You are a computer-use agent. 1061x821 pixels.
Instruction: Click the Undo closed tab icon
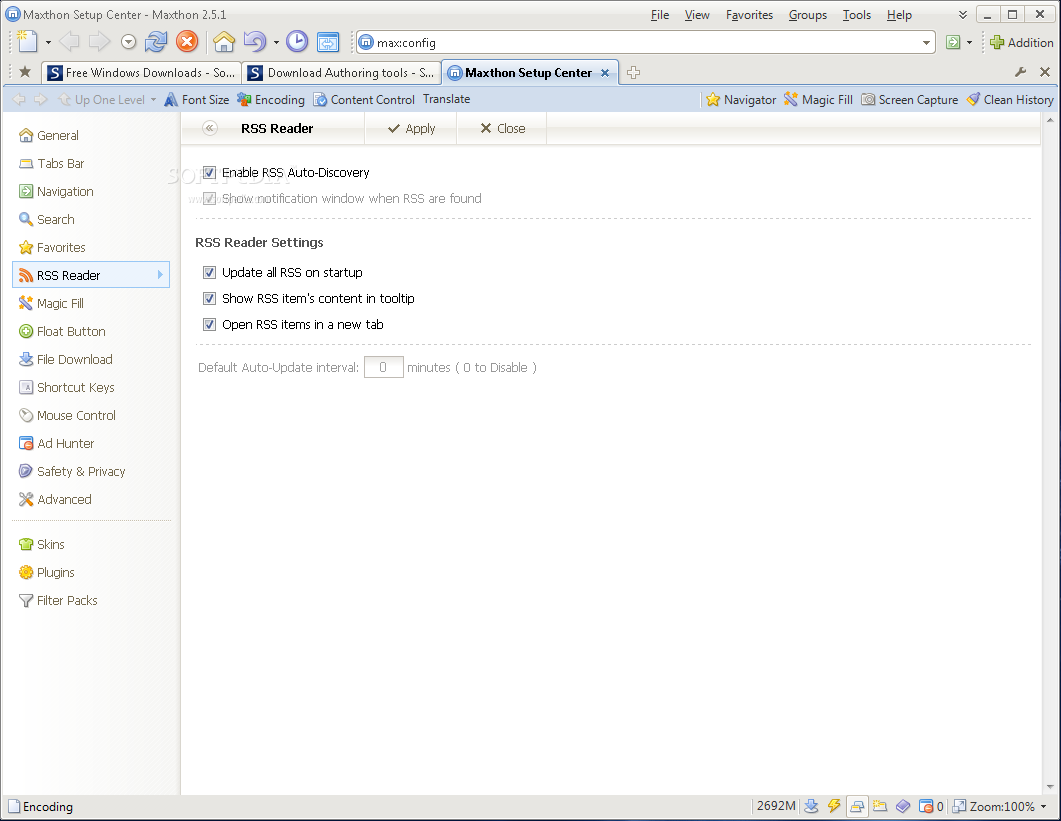coord(255,42)
